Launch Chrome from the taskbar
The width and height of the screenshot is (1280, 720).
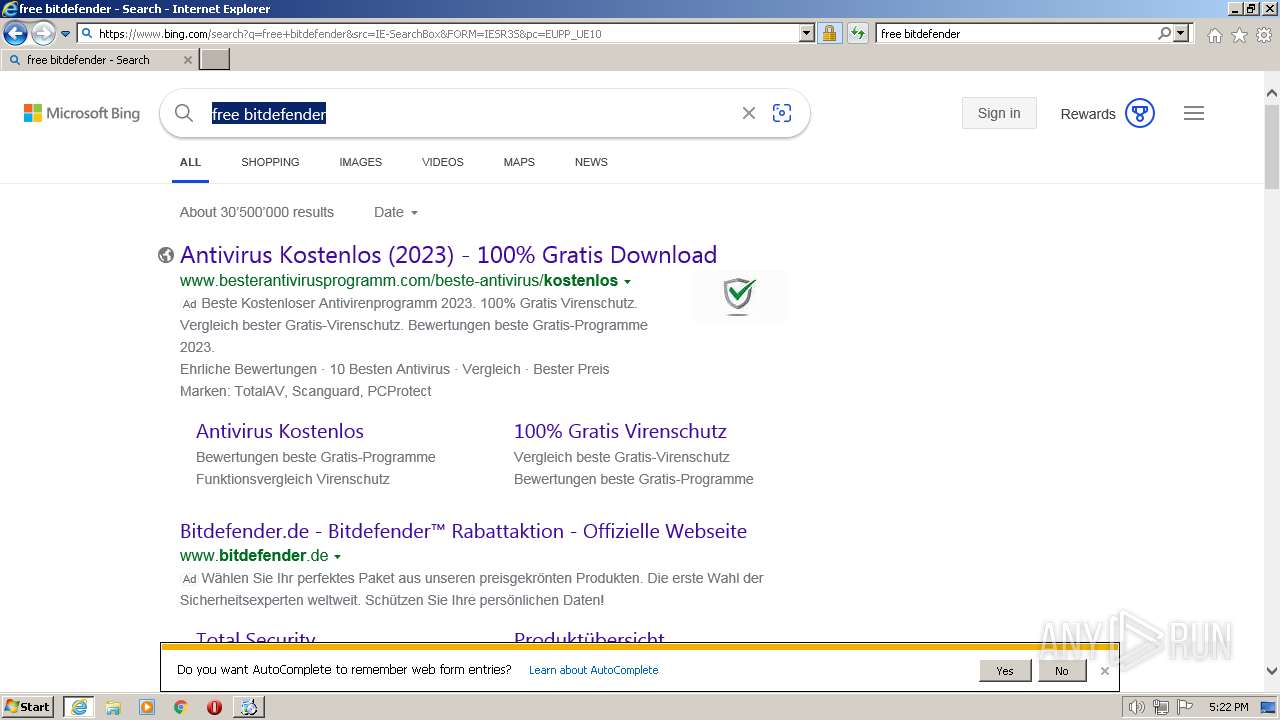click(180, 707)
